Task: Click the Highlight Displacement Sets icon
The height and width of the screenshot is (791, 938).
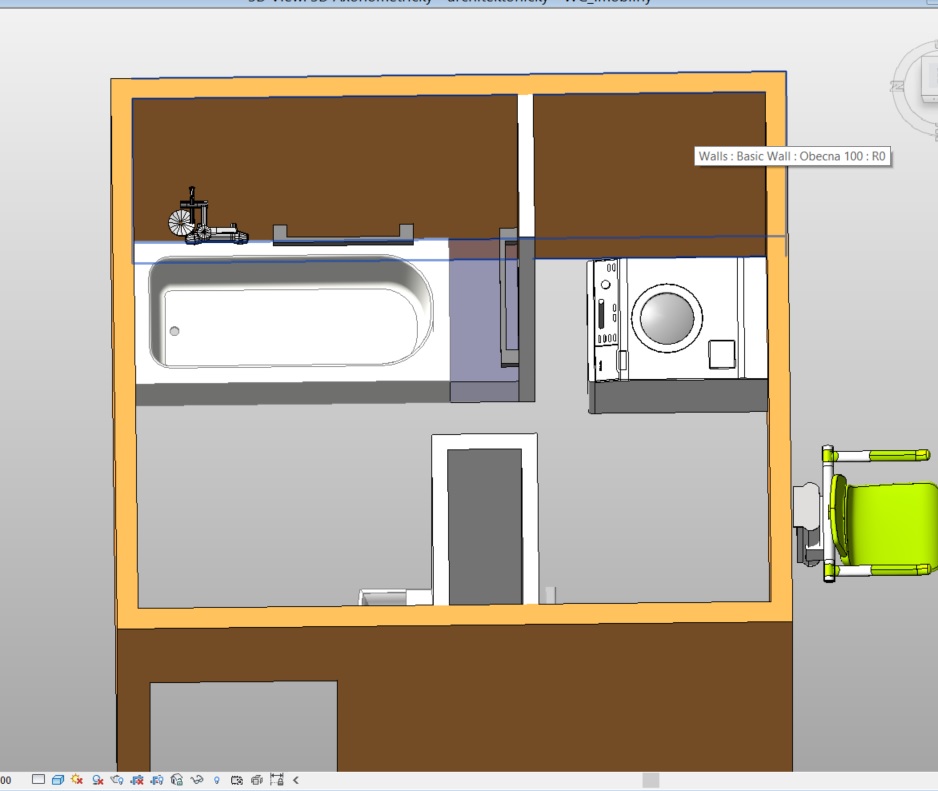Action: [x=277, y=780]
